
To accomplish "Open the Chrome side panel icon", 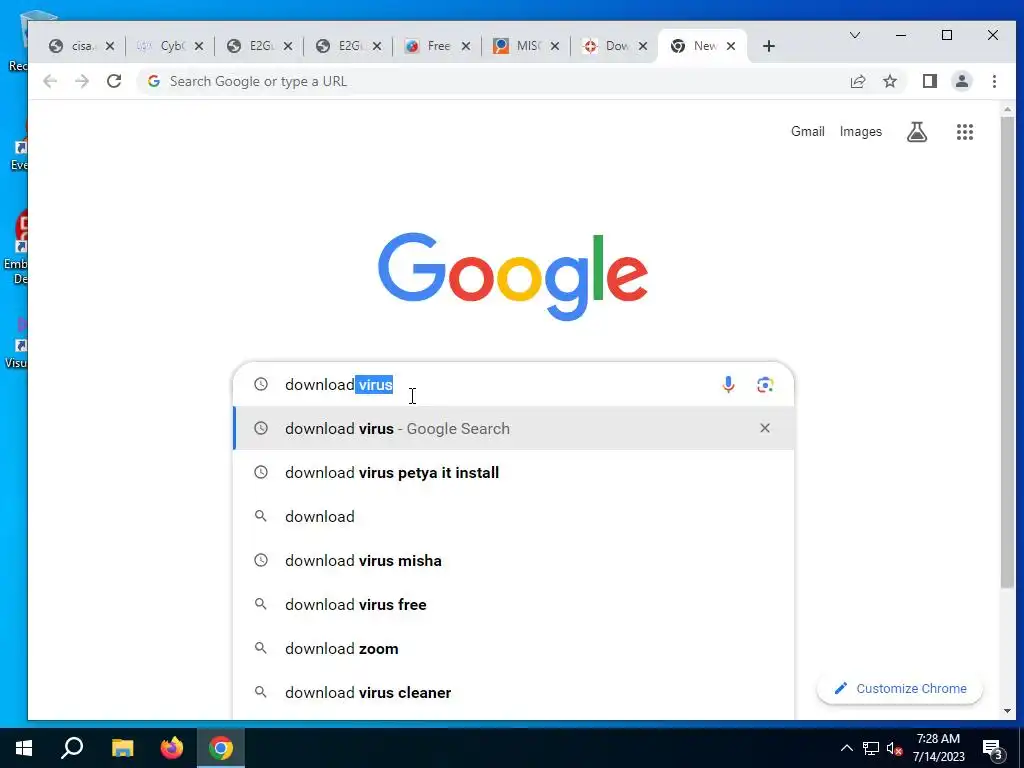I will (x=929, y=81).
